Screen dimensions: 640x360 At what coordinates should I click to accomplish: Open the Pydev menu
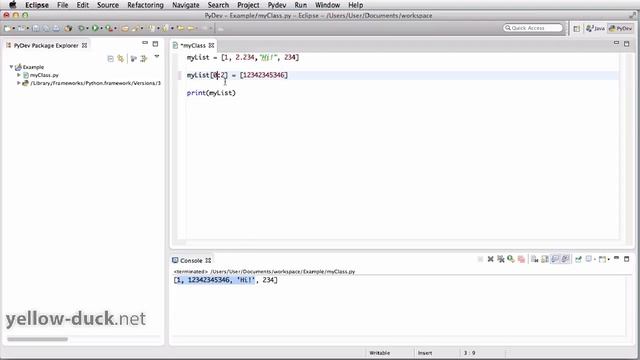click(277, 5)
